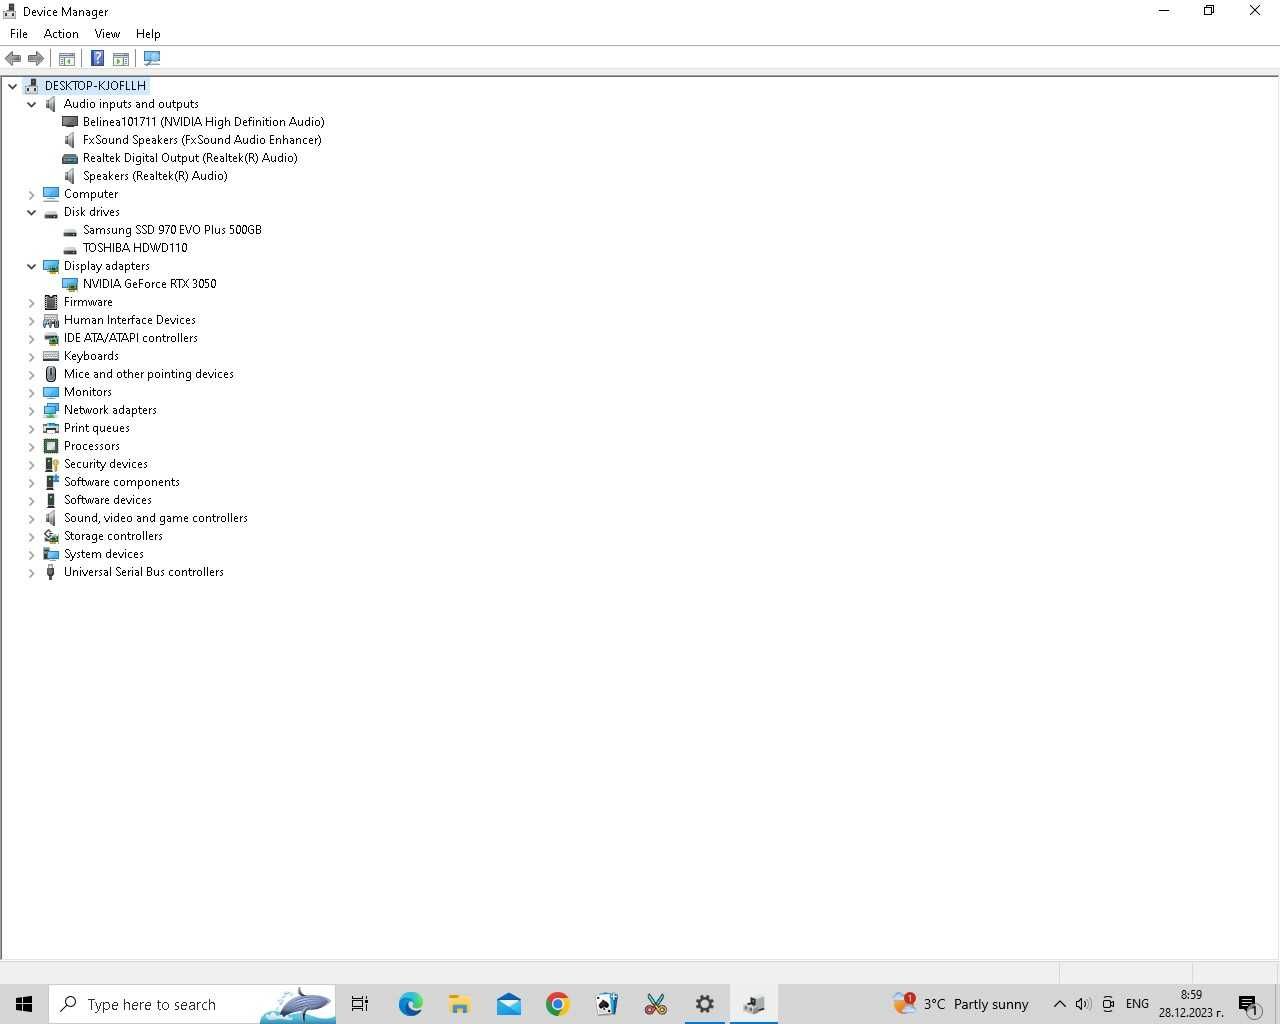
Task: Click Show/Hide Console Tree toolbar icon
Action: (67, 59)
